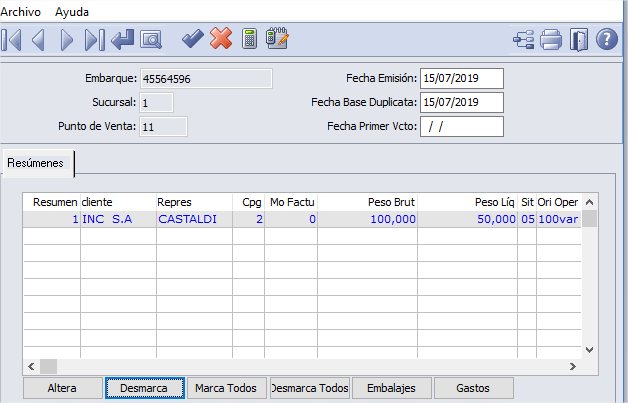Viewport: 628px width, 403px height.
Task: Click the cliente column header
Action: click(x=119, y=202)
